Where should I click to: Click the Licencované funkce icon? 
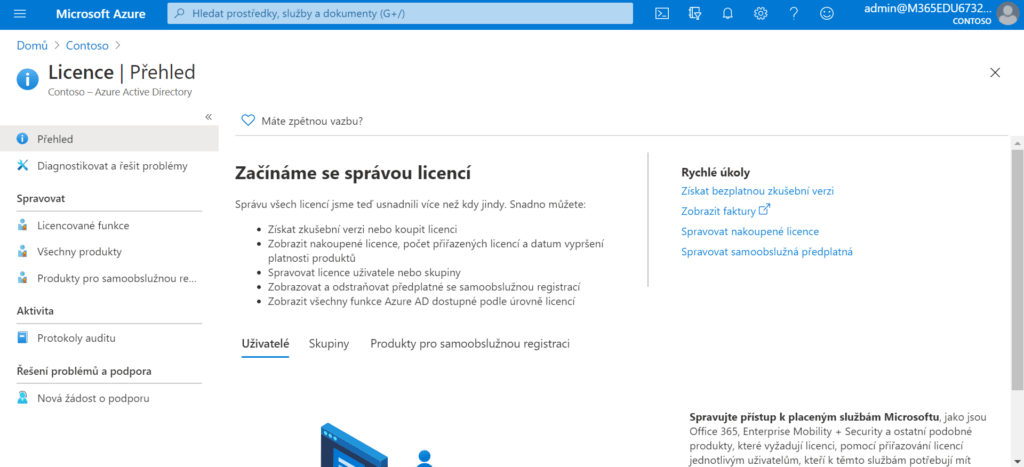tap(23, 225)
